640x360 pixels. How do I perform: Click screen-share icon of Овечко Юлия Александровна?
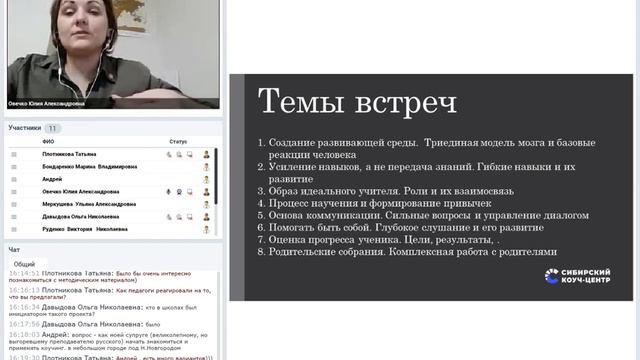click(190, 192)
